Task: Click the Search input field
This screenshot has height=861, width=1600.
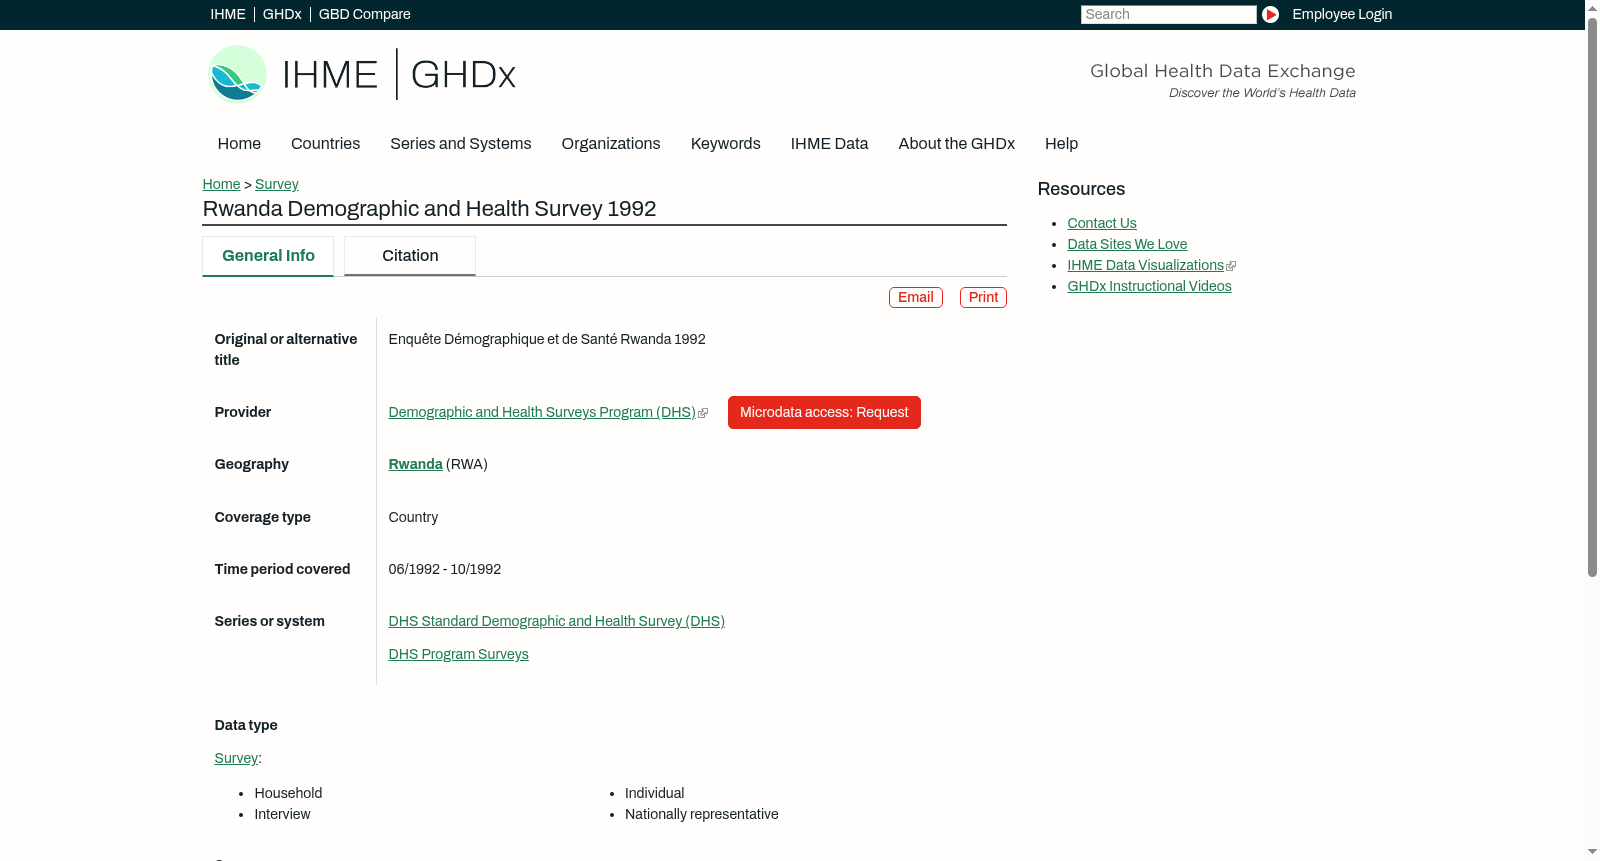Action: coord(1168,14)
